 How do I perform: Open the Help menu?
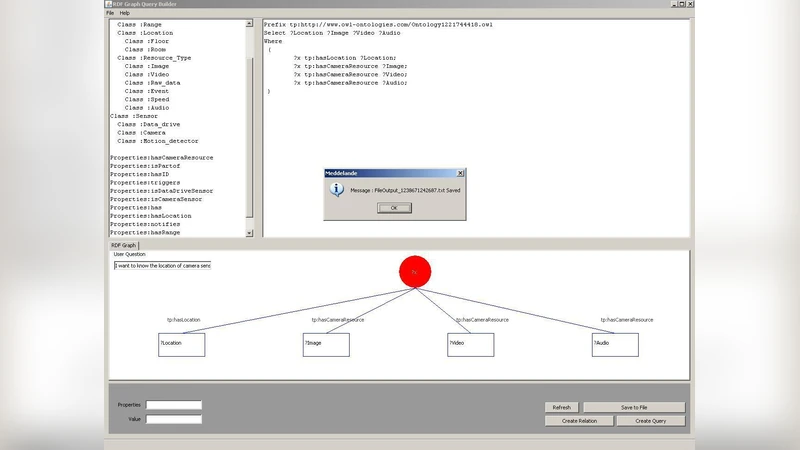125,13
